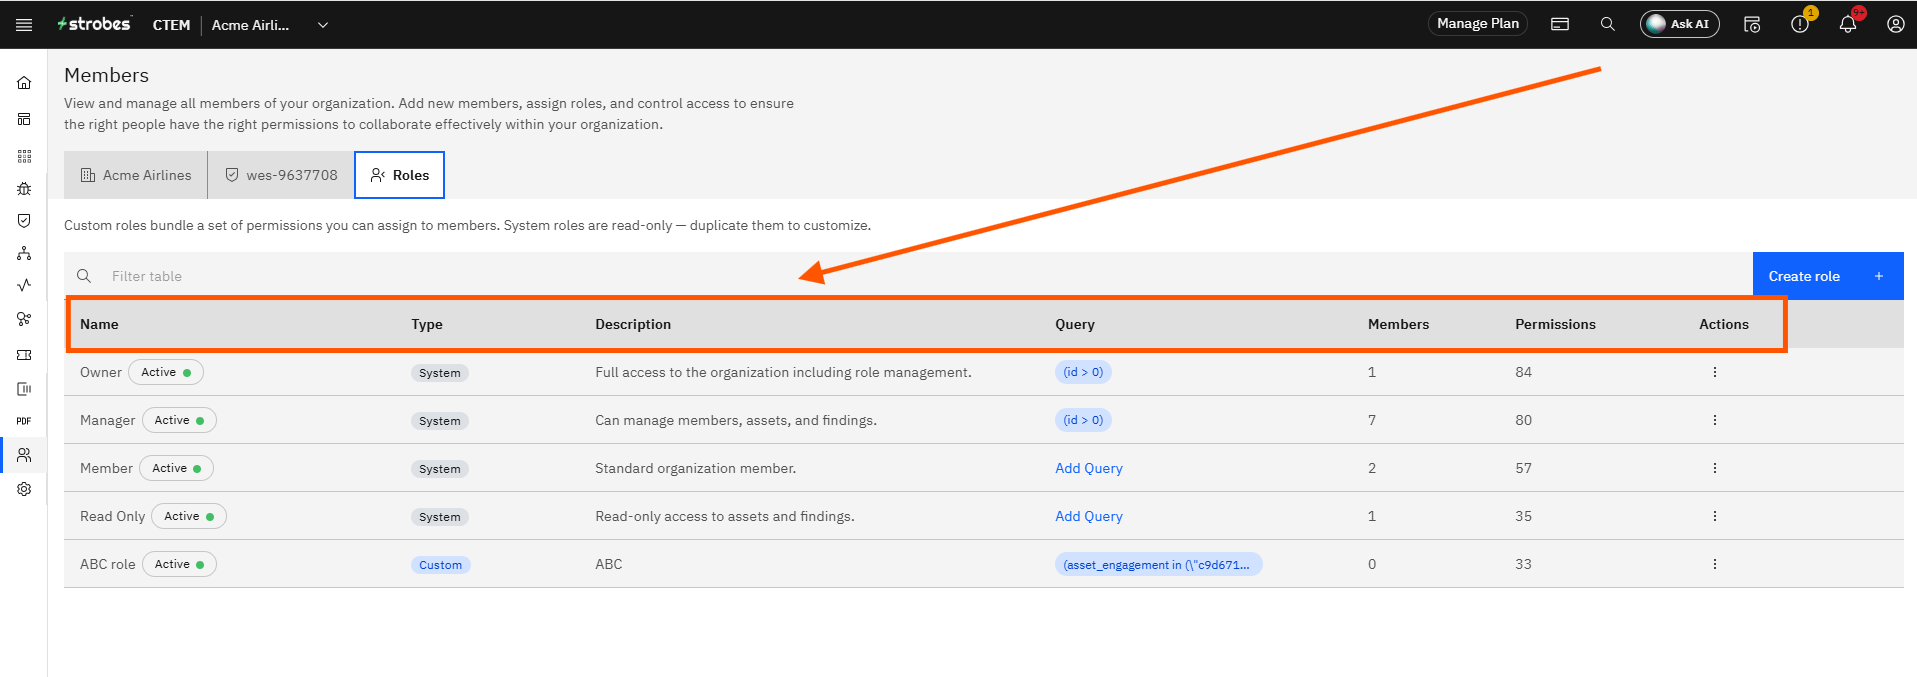Click Manager role description text
This screenshot has width=1917, height=677.
point(736,420)
